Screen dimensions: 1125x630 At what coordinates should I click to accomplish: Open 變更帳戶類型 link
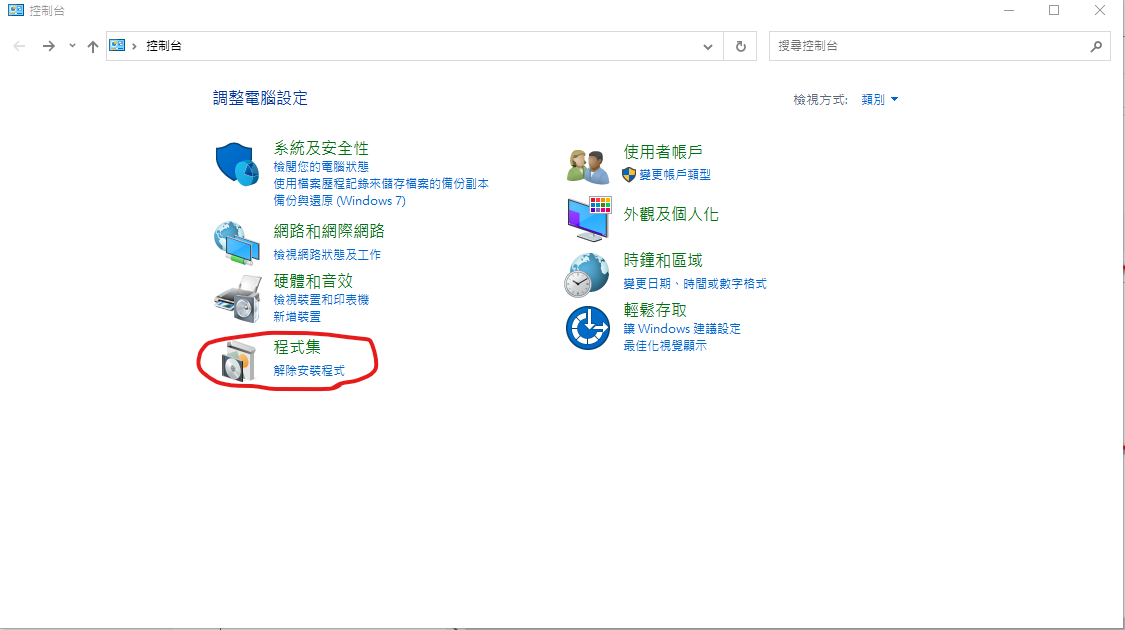674,174
